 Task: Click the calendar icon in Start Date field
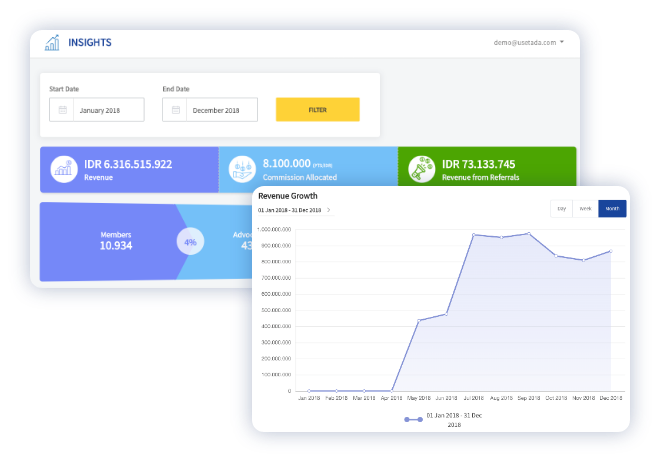click(62, 109)
